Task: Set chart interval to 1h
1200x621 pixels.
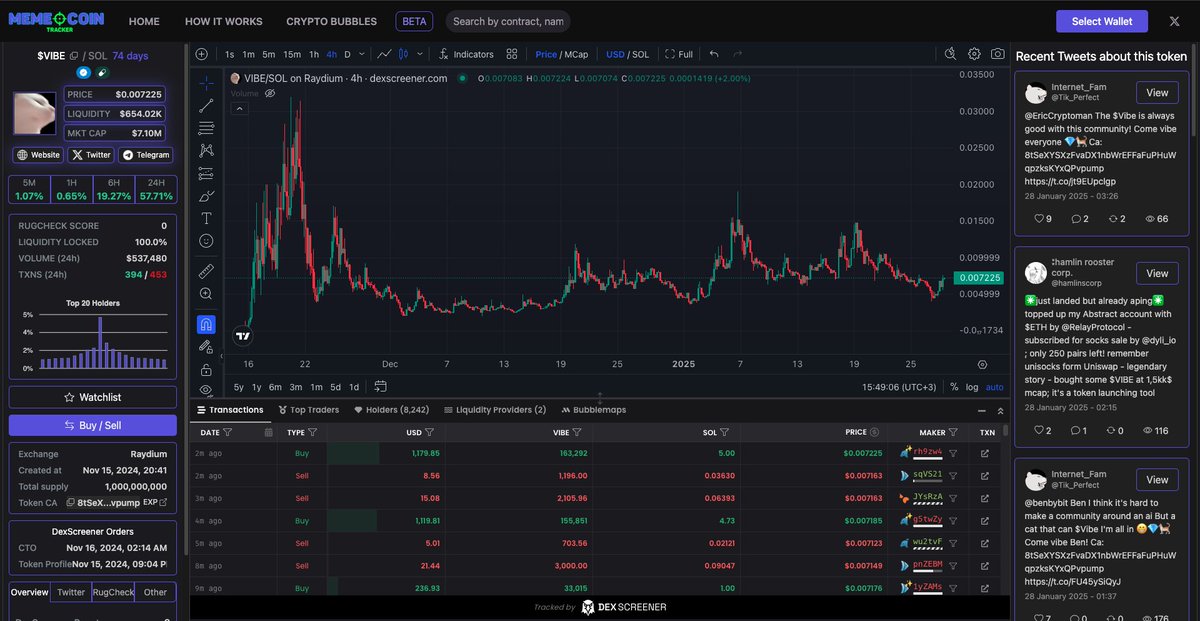Action: click(x=314, y=54)
